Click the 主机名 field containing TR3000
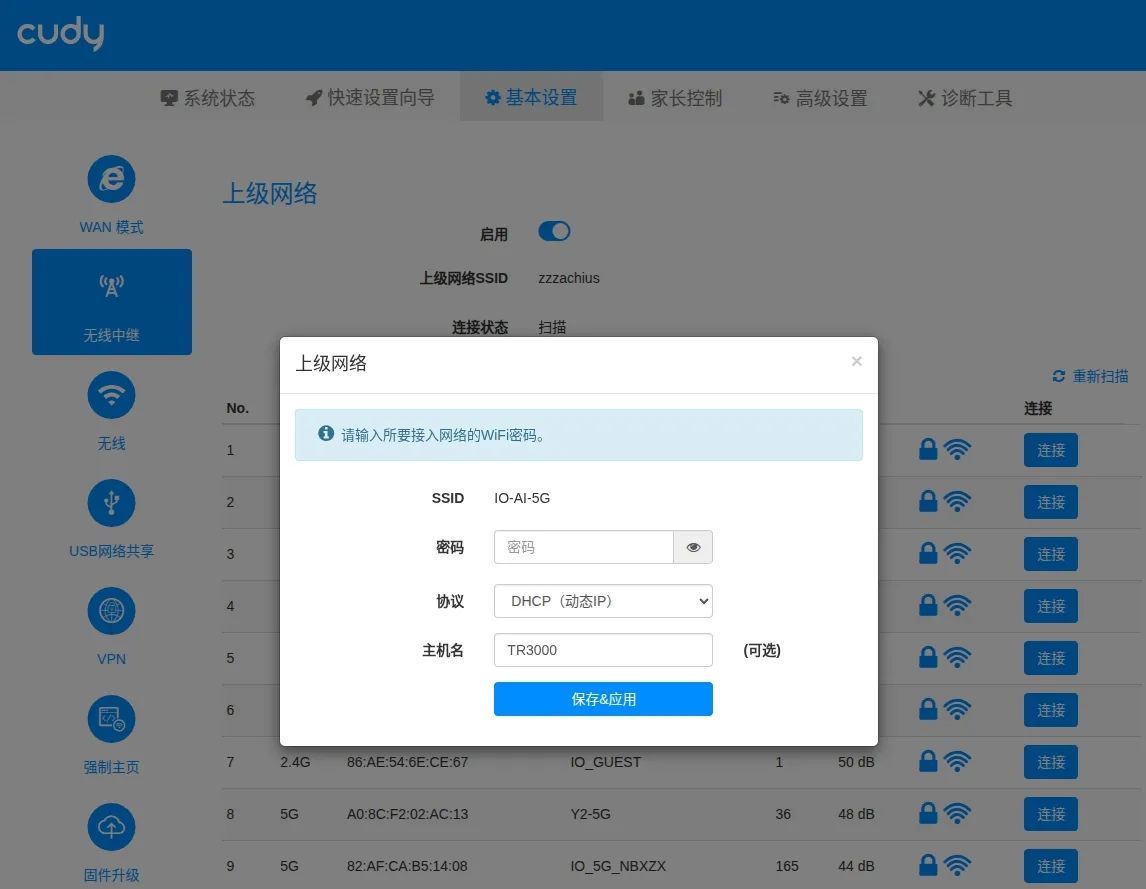Image resolution: width=1146 pixels, height=889 pixels. pos(603,650)
